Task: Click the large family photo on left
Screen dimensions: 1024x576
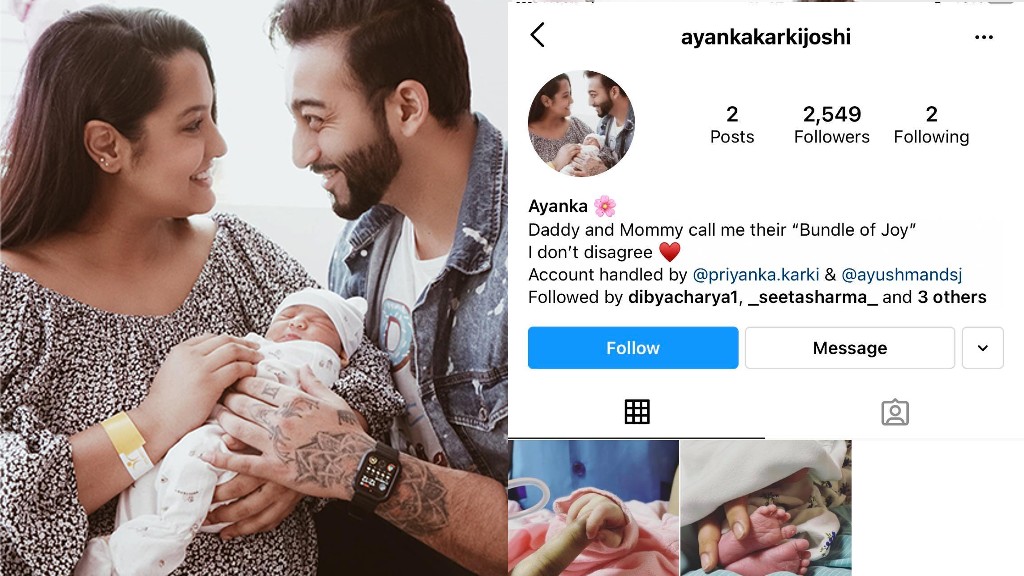Action: 253,288
